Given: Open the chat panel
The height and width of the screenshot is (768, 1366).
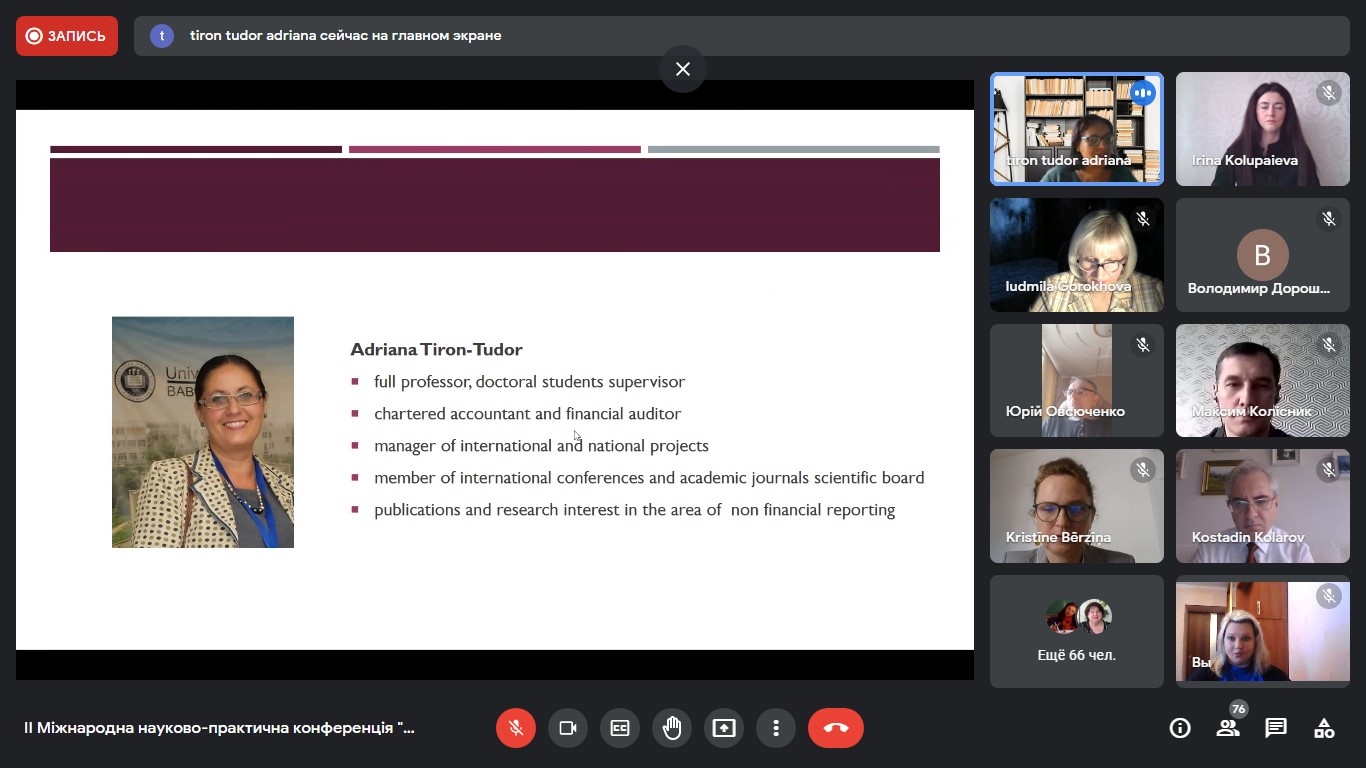Looking at the screenshot, I should click(x=1276, y=728).
